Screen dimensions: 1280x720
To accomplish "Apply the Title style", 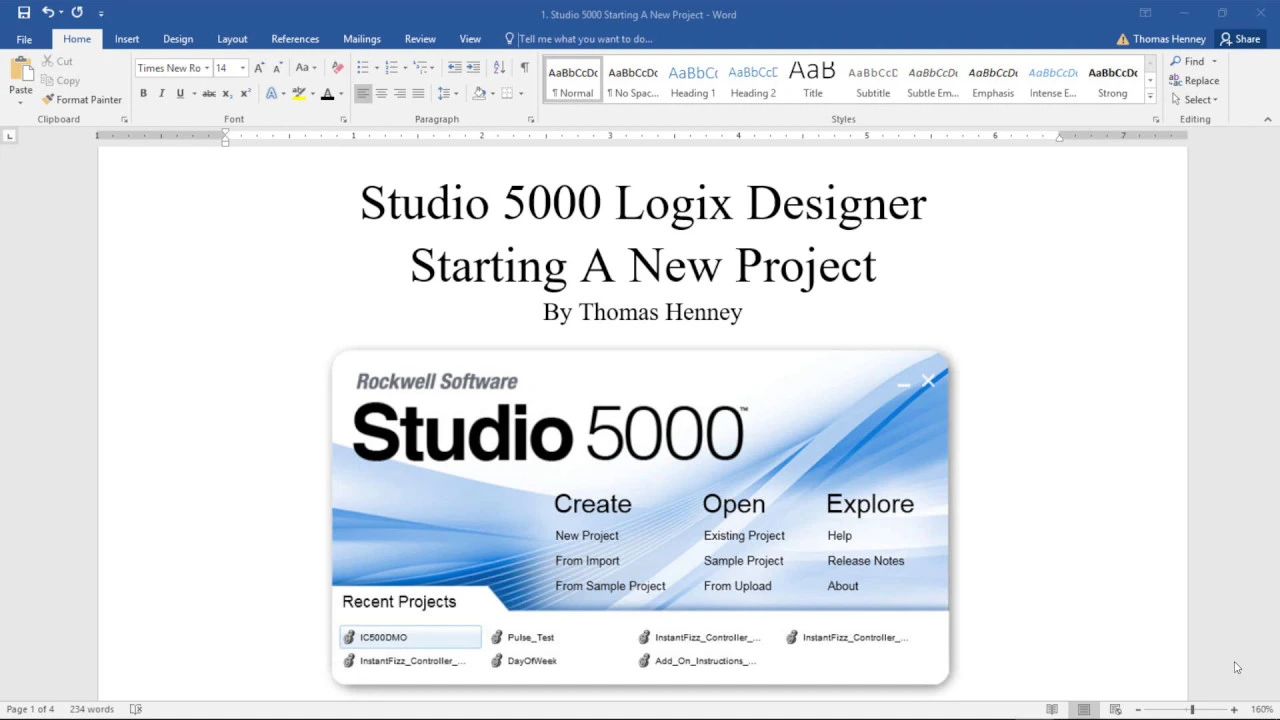I will [x=813, y=80].
